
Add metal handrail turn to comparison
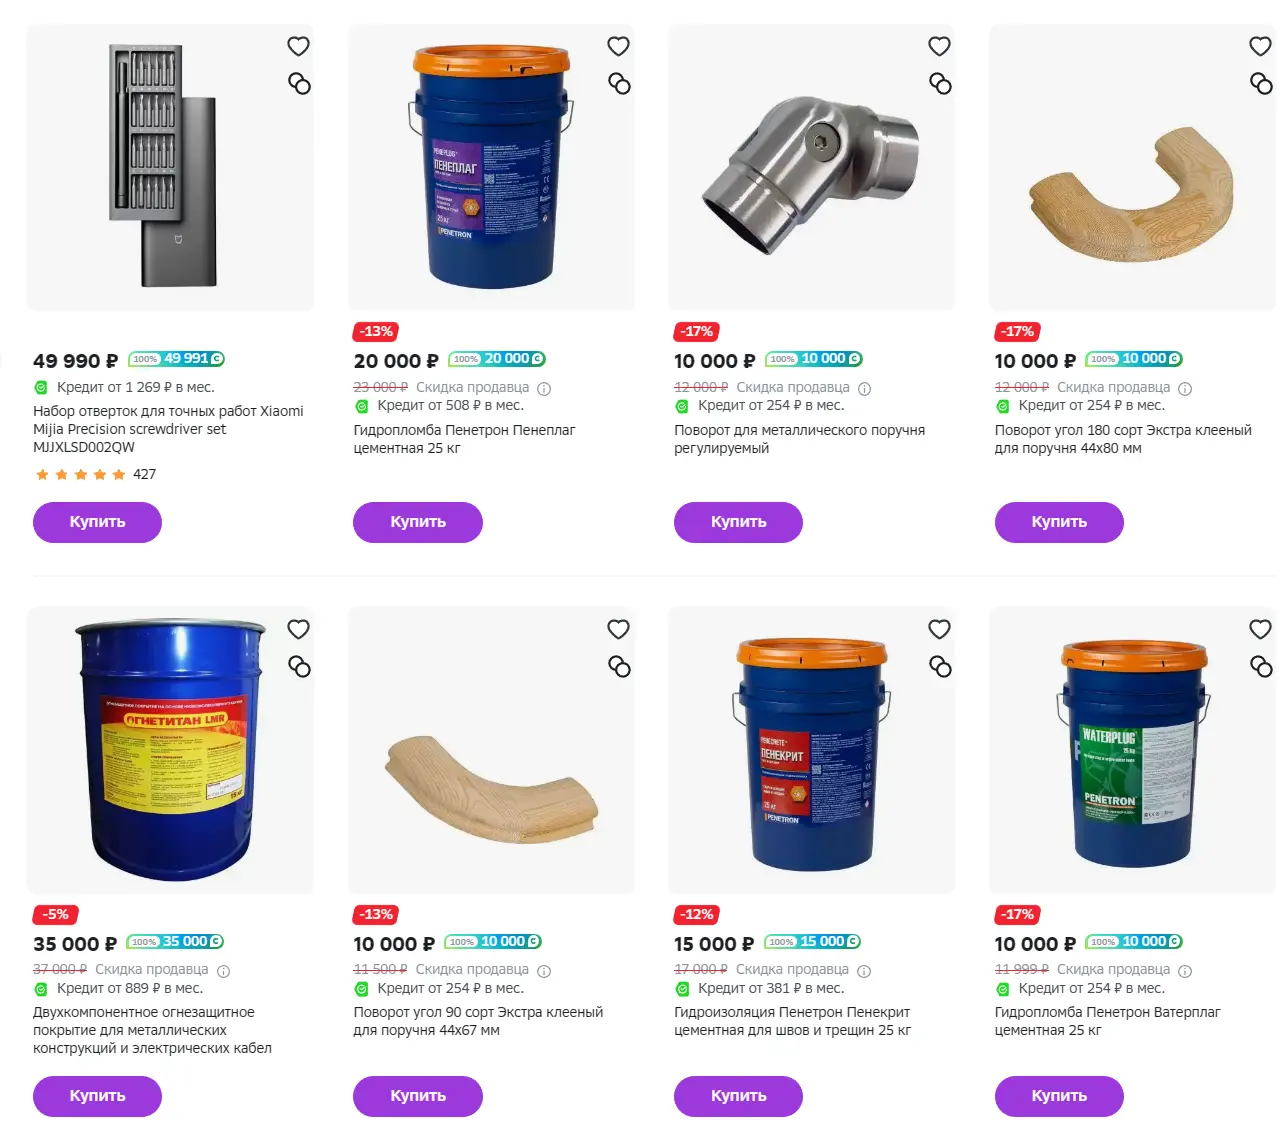pyautogui.click(x=940, y=83)
